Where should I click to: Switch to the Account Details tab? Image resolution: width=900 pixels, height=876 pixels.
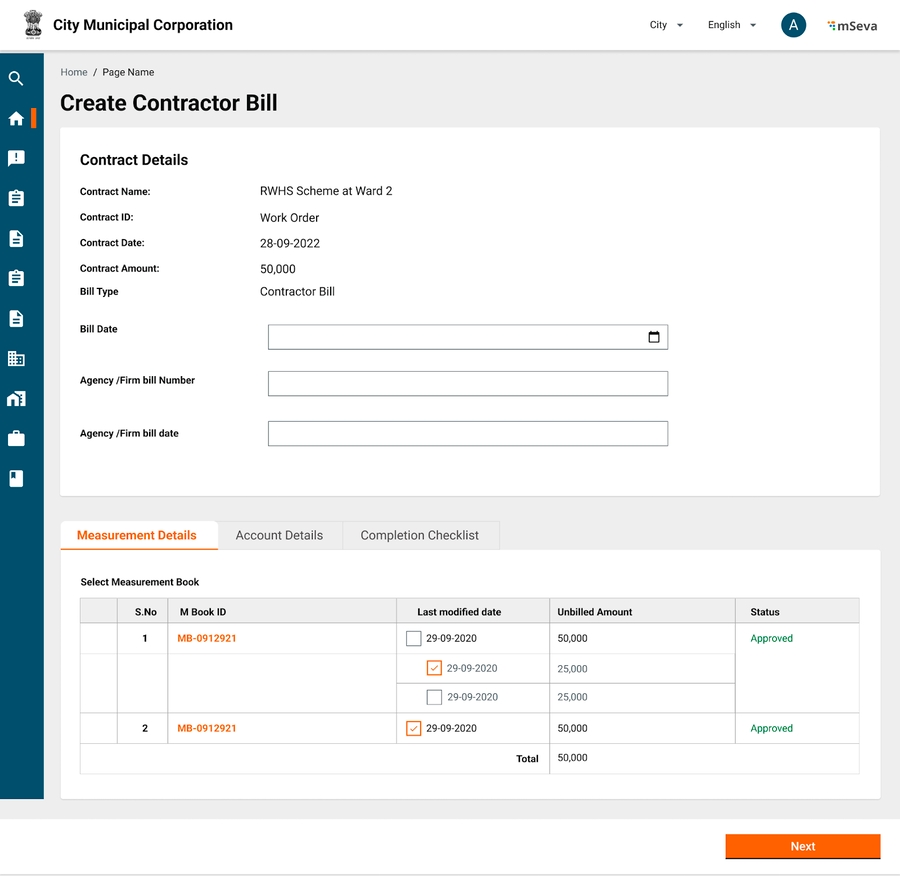coord(279,535)
